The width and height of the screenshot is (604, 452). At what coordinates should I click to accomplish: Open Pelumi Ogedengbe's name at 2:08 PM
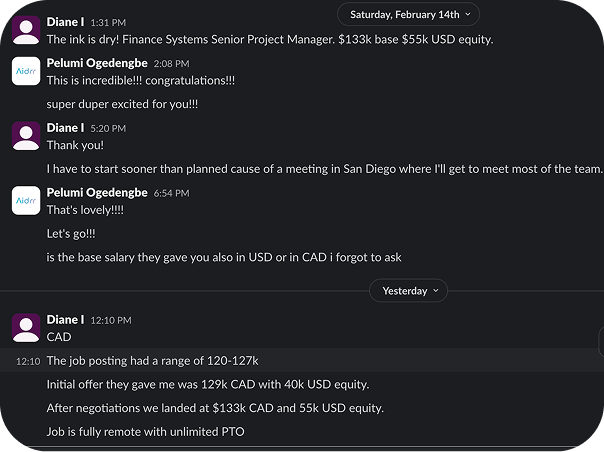[x=97, y=63]
